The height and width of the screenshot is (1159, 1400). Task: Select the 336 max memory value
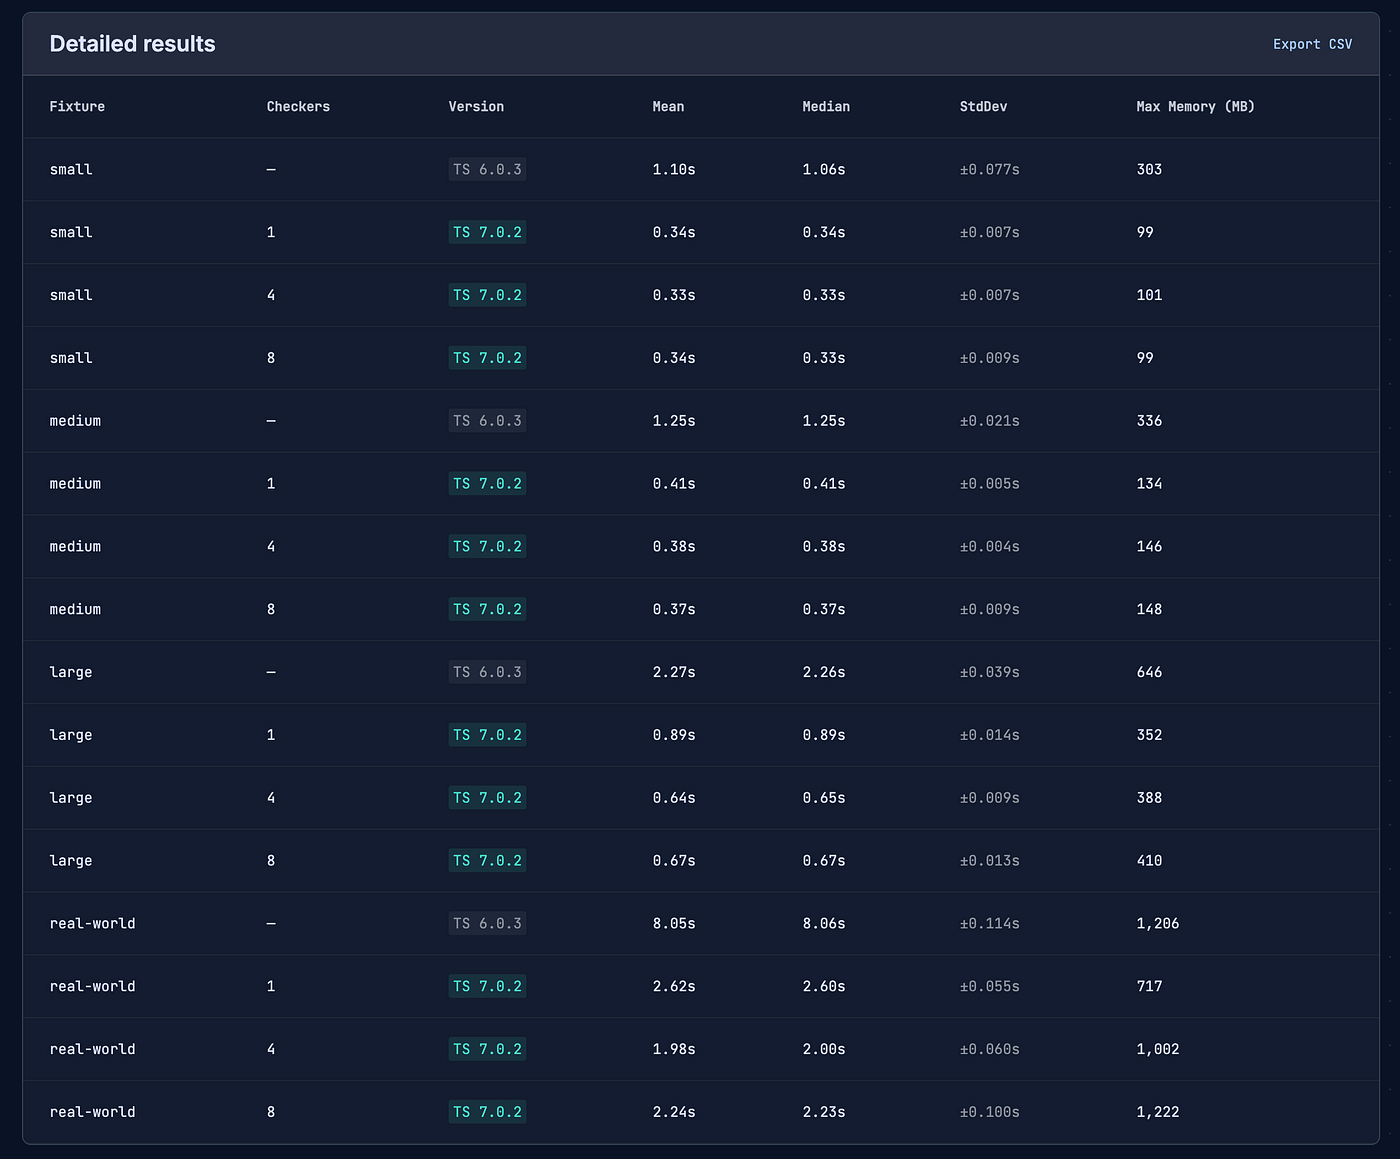[1149, 421]
